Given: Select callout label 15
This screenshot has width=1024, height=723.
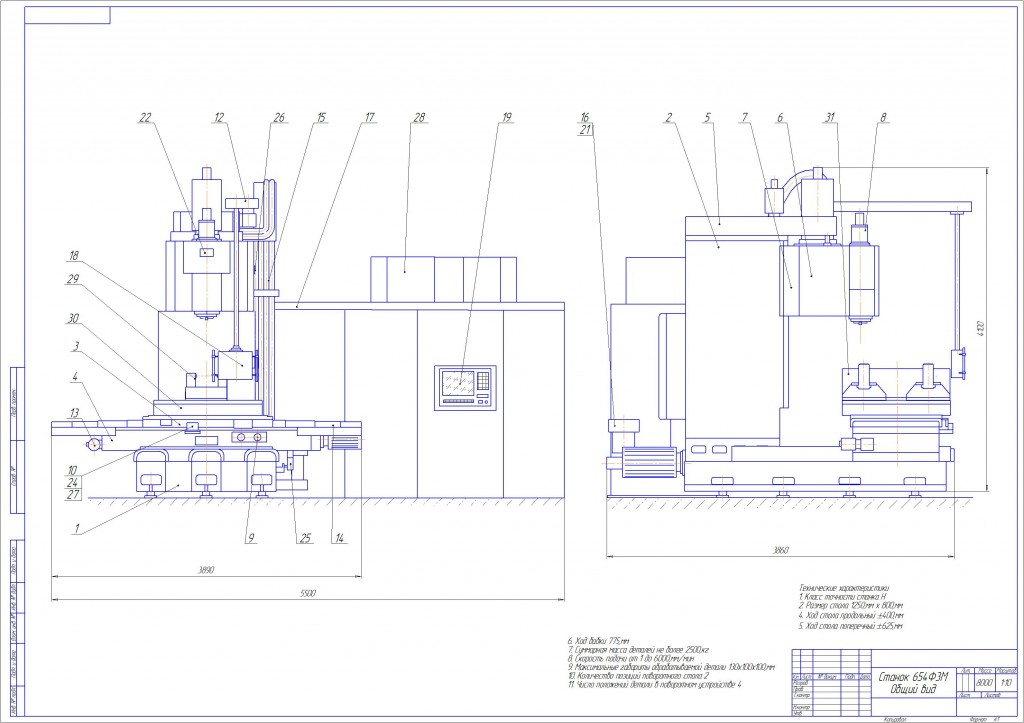Looking at the screenshot, I should coord(321,118).
